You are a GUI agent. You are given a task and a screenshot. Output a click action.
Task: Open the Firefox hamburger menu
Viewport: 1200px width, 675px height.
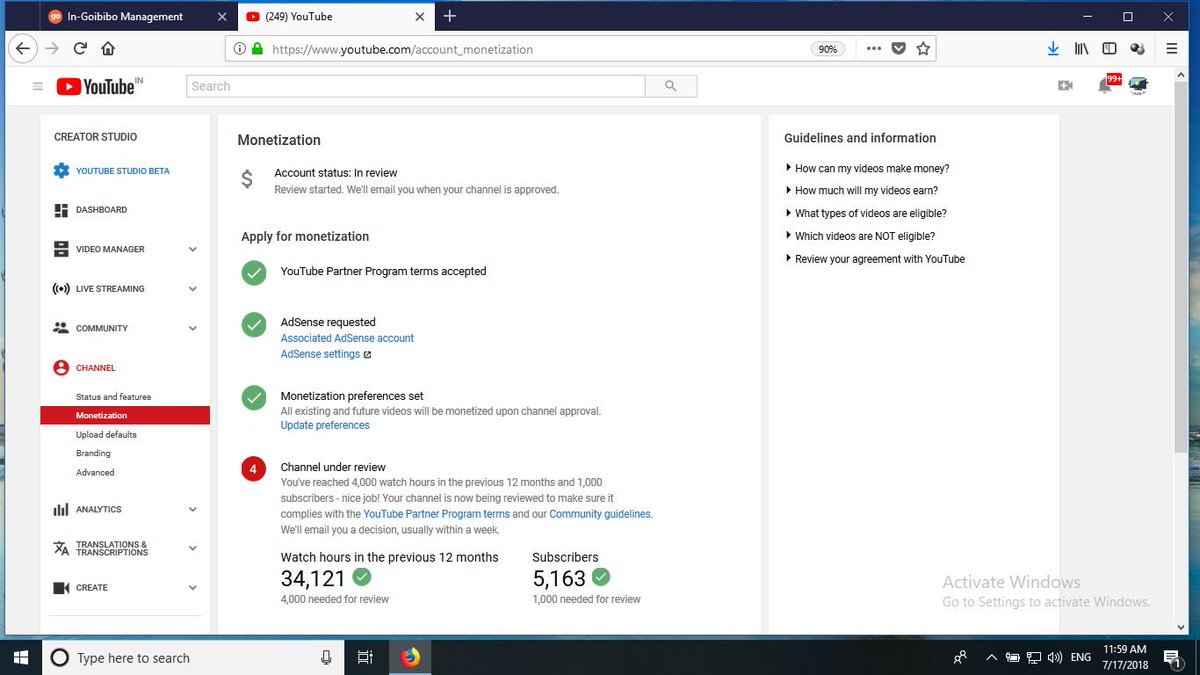(x=1172, y=48)
